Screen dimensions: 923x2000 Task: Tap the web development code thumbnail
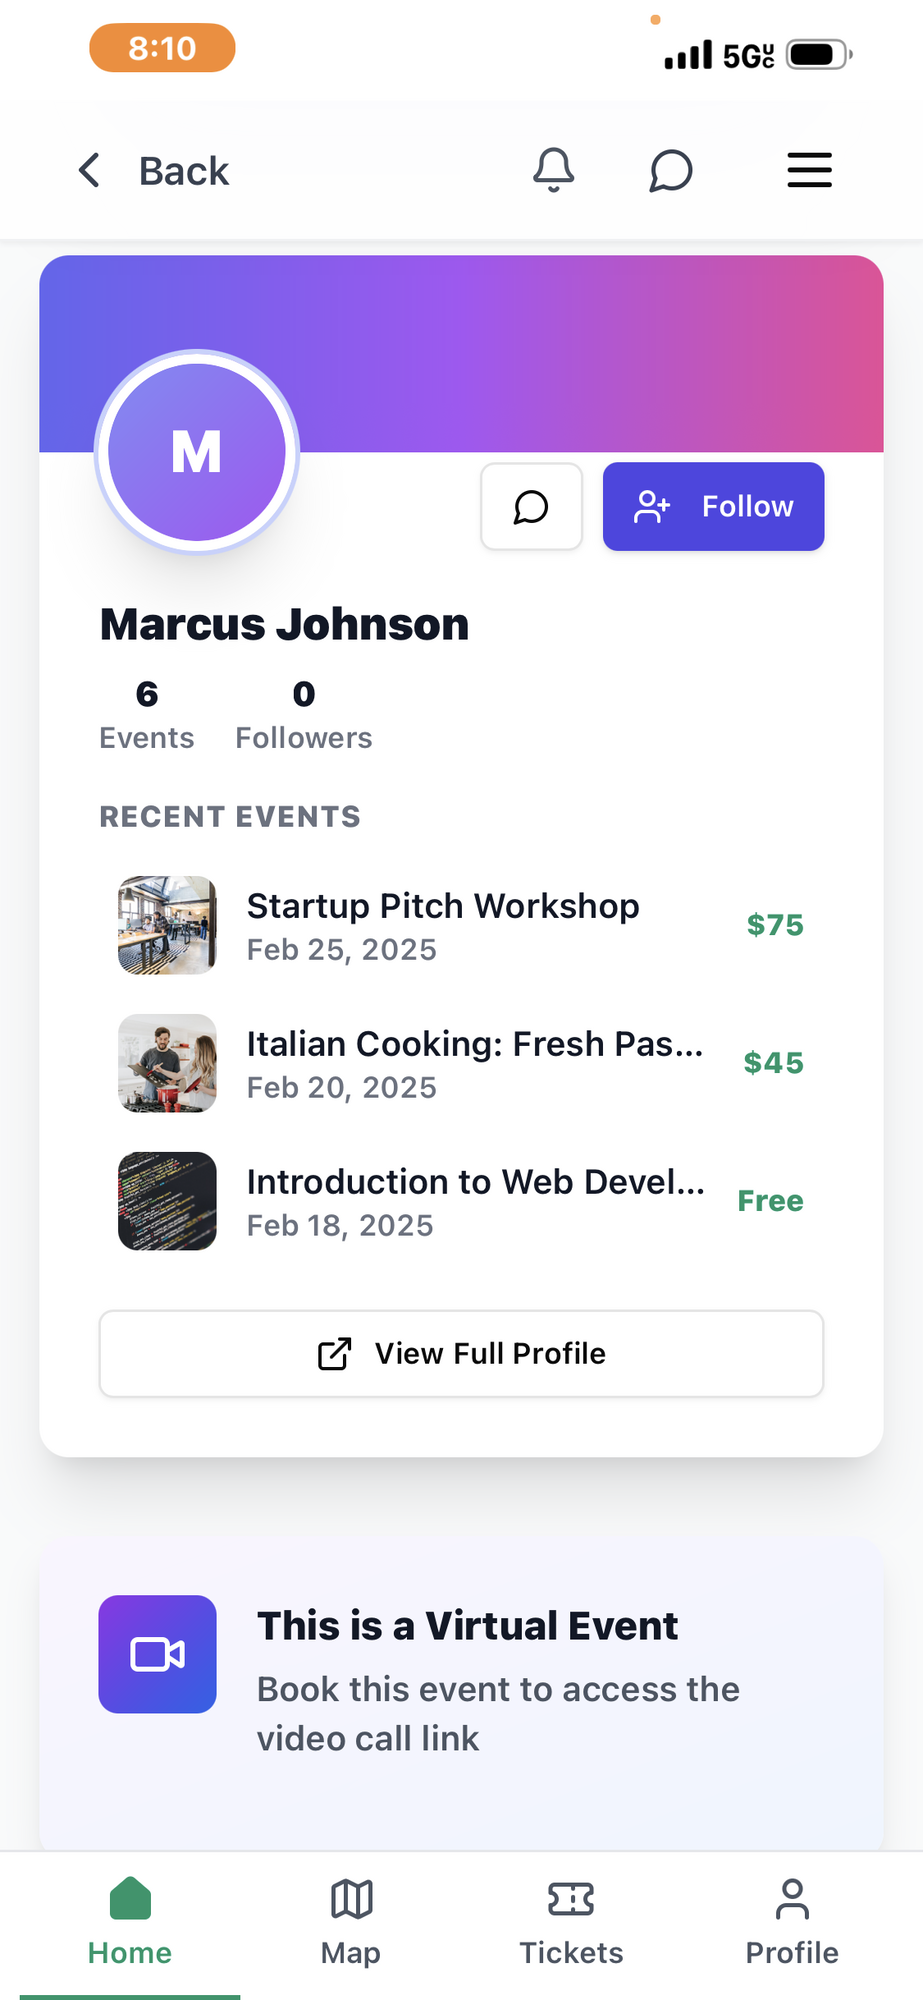pyautogui.click(x=167, y=1201)
